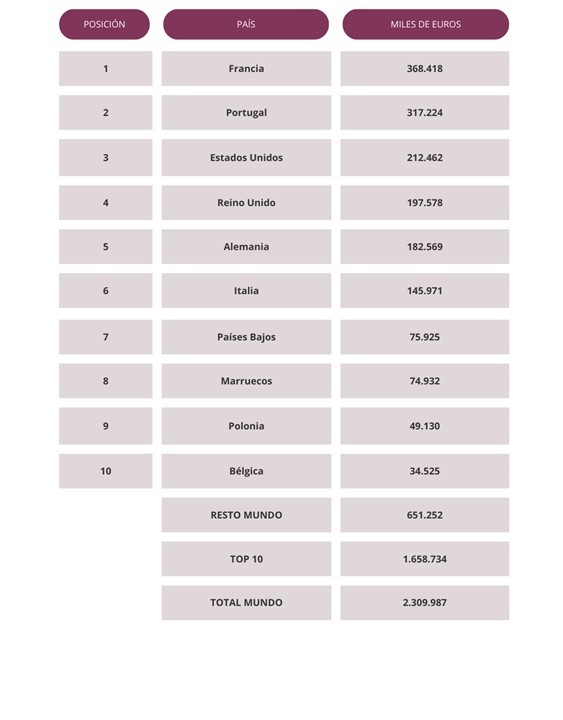Click the Francia country cell
The image size is (563, 720).
click(x=246, y=68)
